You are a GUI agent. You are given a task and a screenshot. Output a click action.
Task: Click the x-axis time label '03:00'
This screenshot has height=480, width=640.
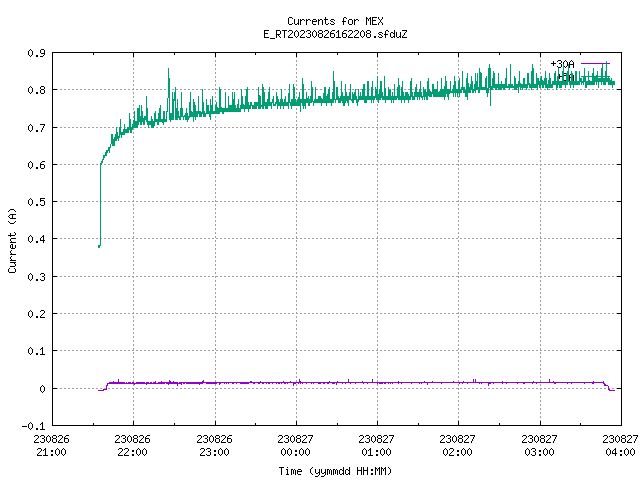pyautogui.click(x=539, y=452)
